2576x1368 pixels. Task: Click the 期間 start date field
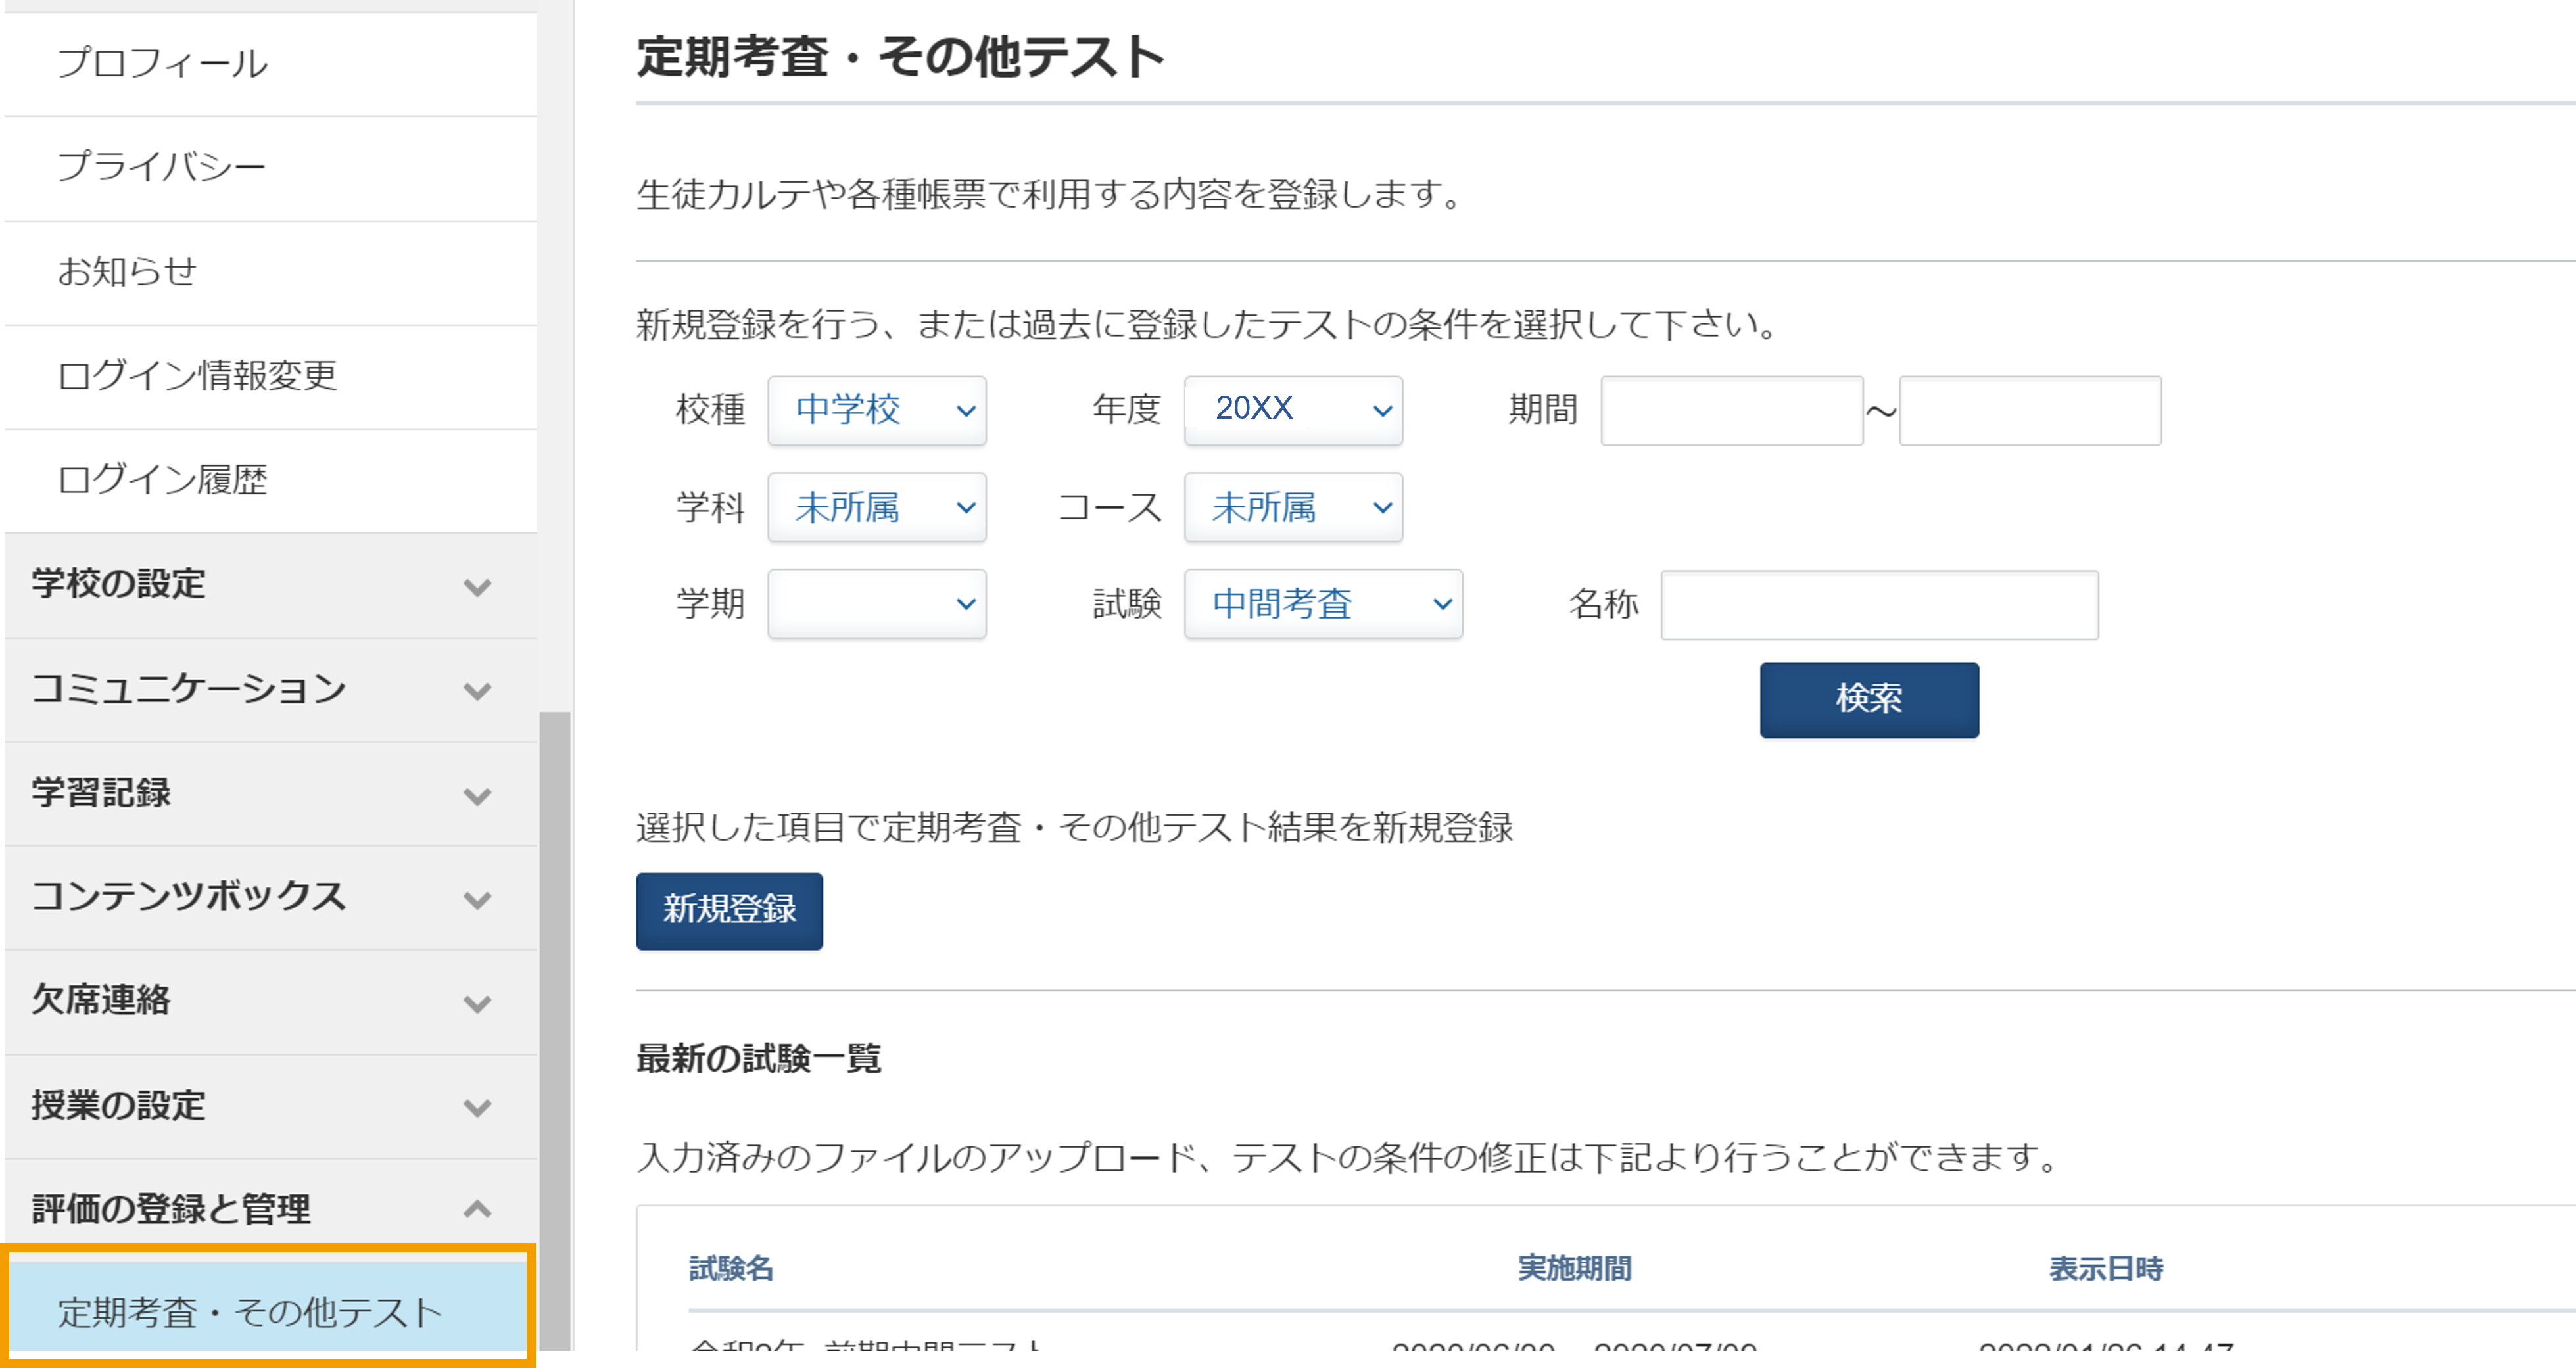(1732, 410)
